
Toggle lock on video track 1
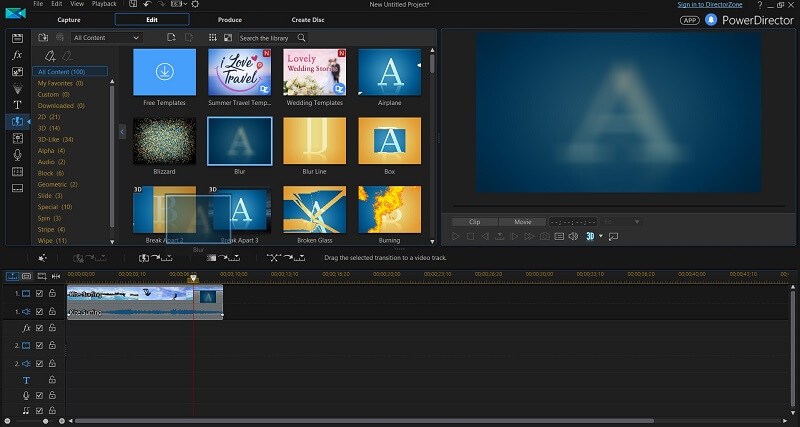(52, 293)
